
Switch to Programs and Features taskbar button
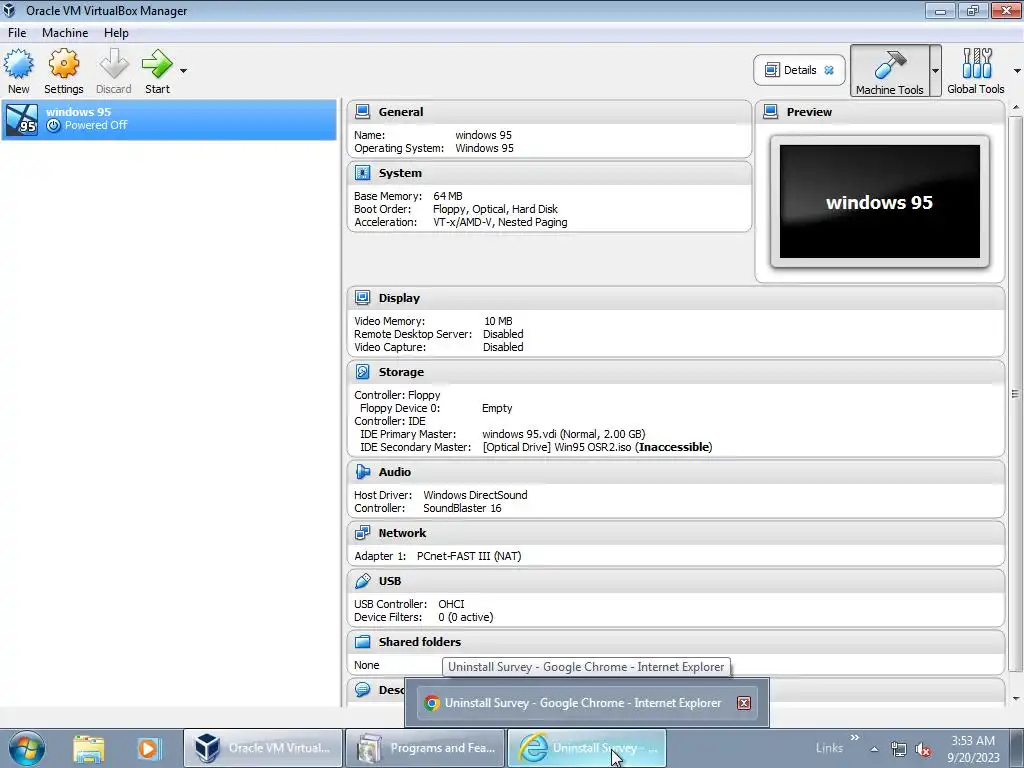coord(425,748)
